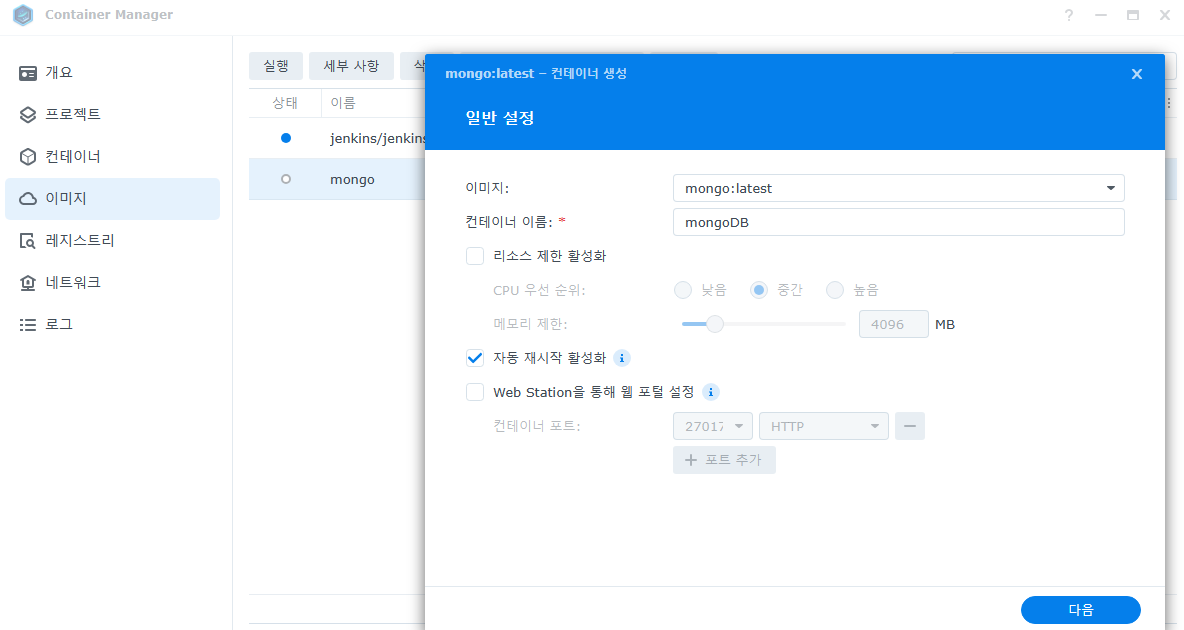
Task: Open the 27017 container port dropdown
Action: (712, 426)
